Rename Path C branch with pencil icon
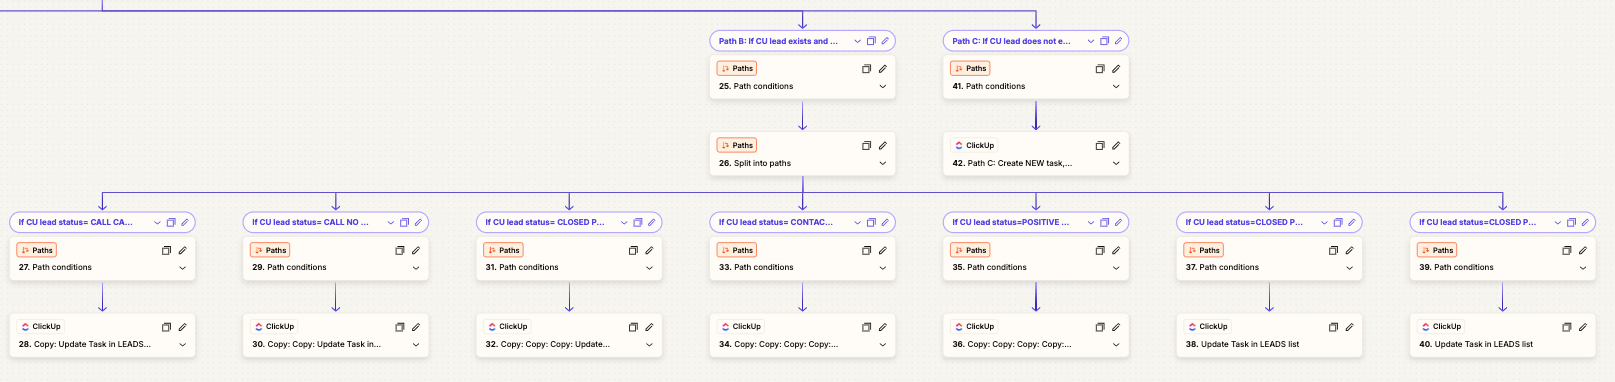 pos(1119,41)
